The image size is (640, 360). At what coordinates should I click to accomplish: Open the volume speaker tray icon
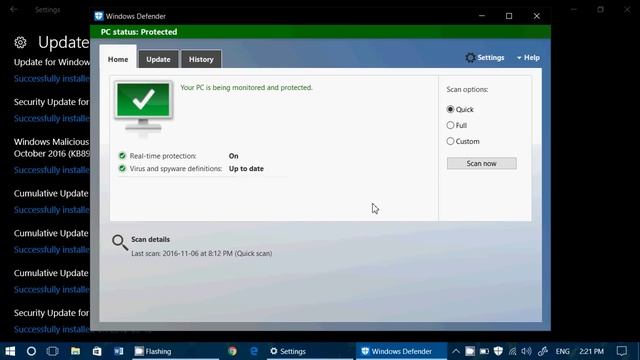[x=527, y=351]
